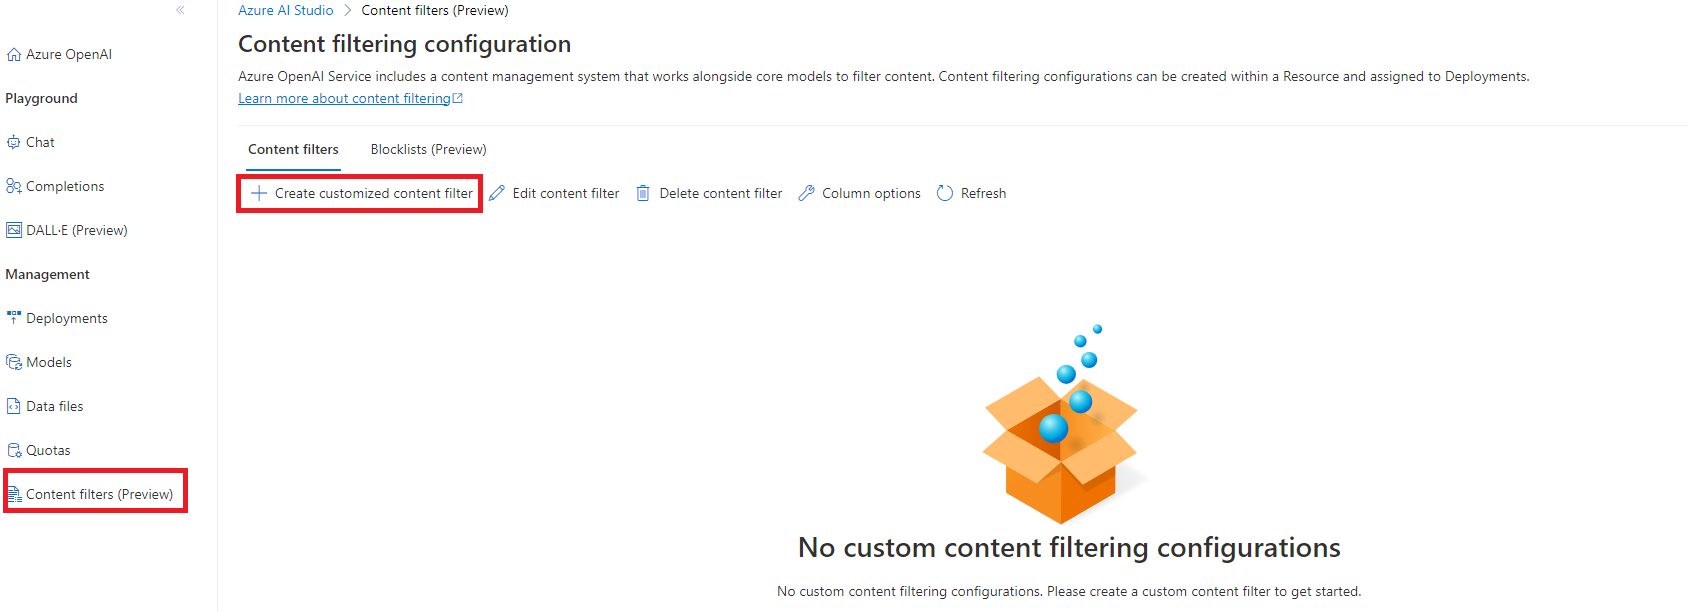Open the Models icon in Management
Viewport: 1688px width, 612px height.
[x=14, y=362]
